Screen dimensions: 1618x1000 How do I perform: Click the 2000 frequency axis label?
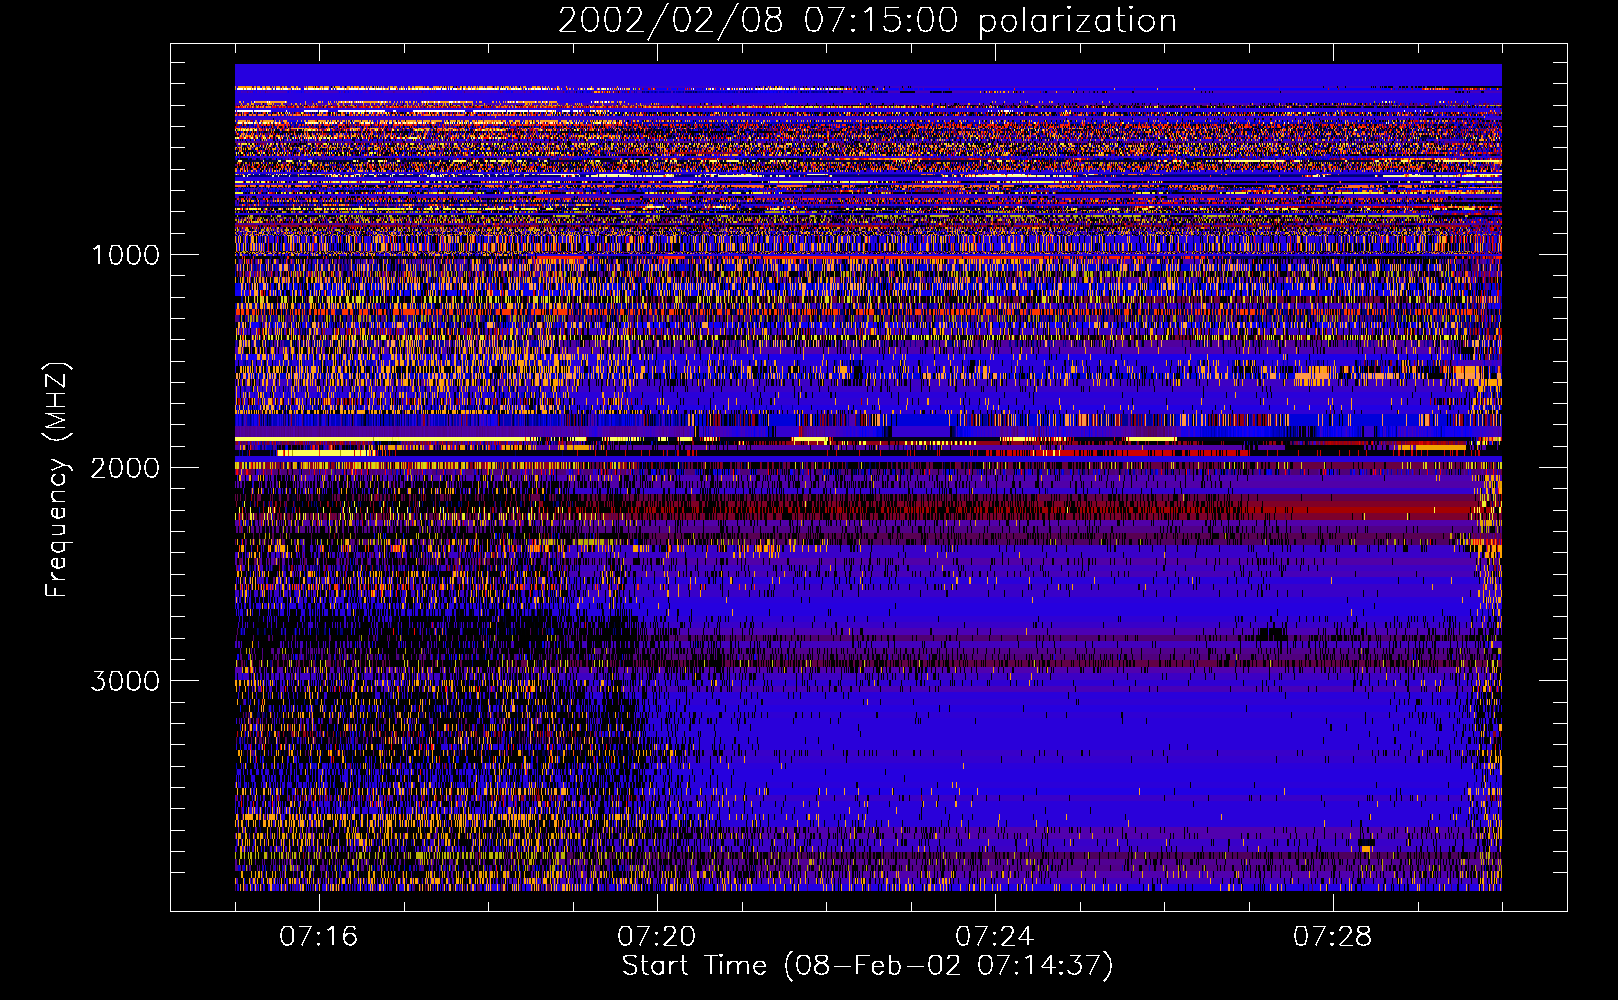pos(125,468)
